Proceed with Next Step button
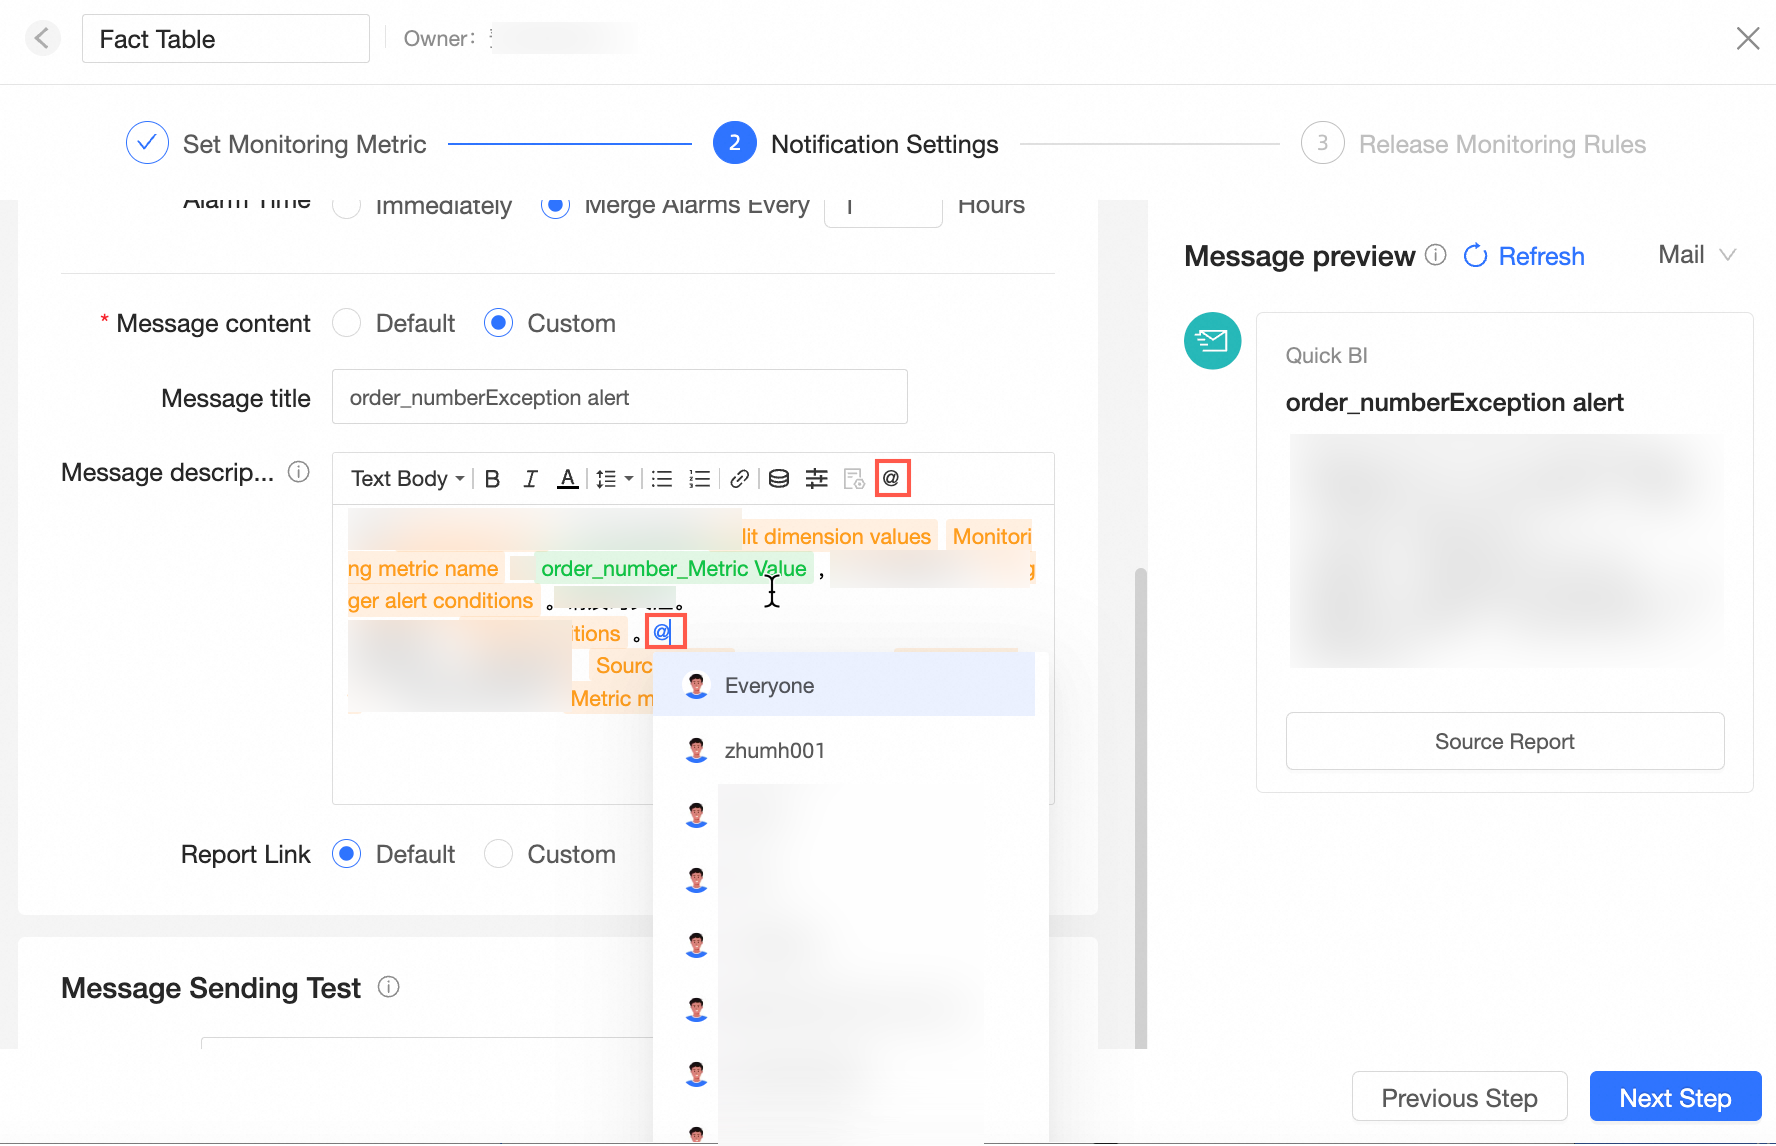The image size is (1776, 1146). point(1675,1098)
